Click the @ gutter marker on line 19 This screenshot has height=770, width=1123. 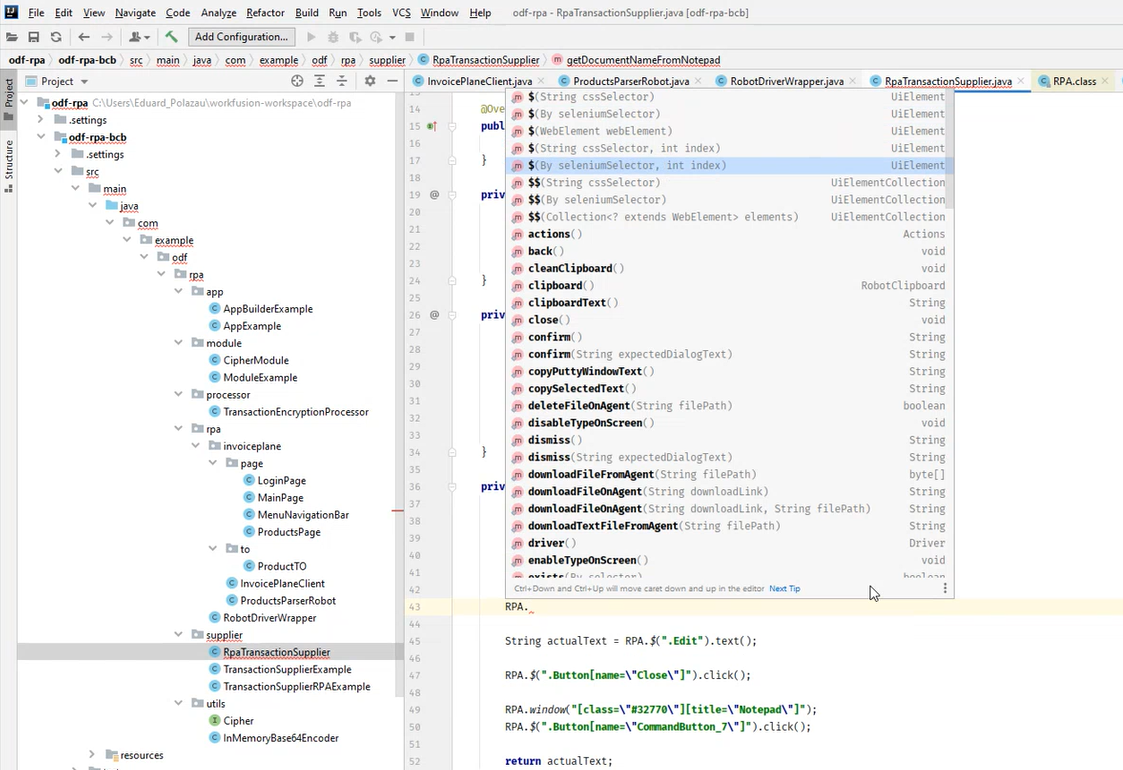coord(434,195)
